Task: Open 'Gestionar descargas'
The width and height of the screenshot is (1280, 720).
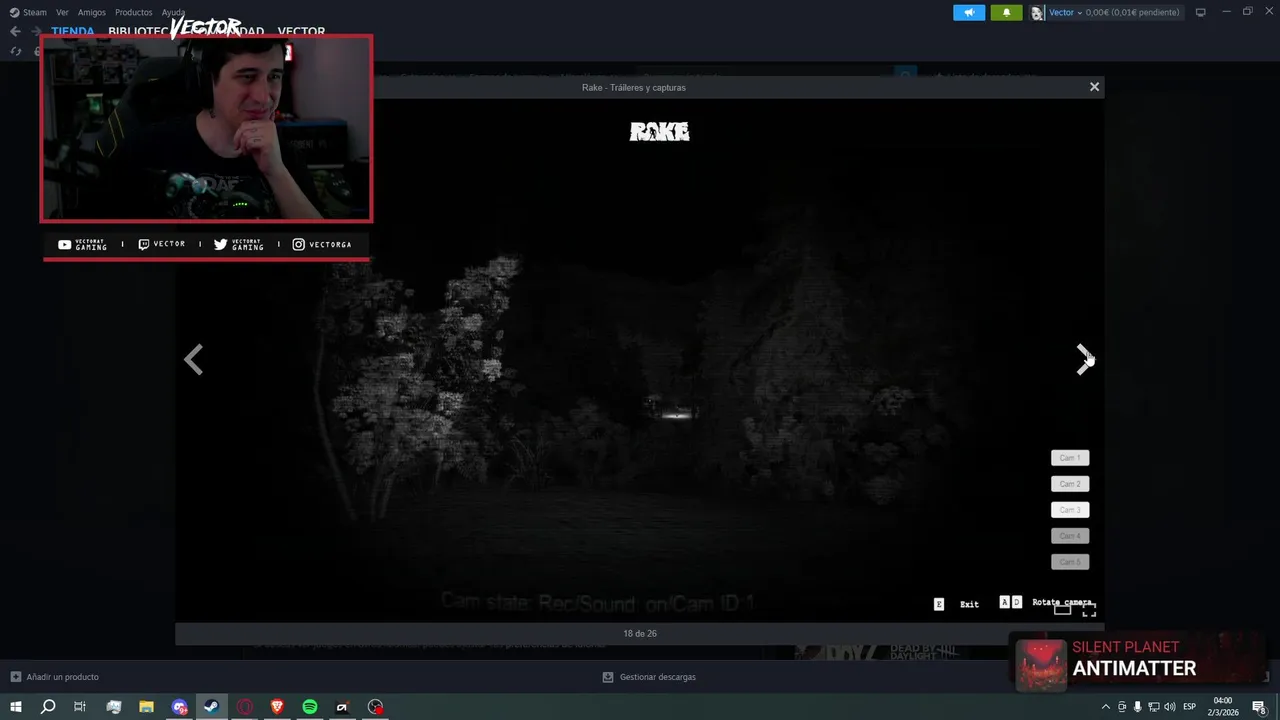Action: click(x=649, y=677)
